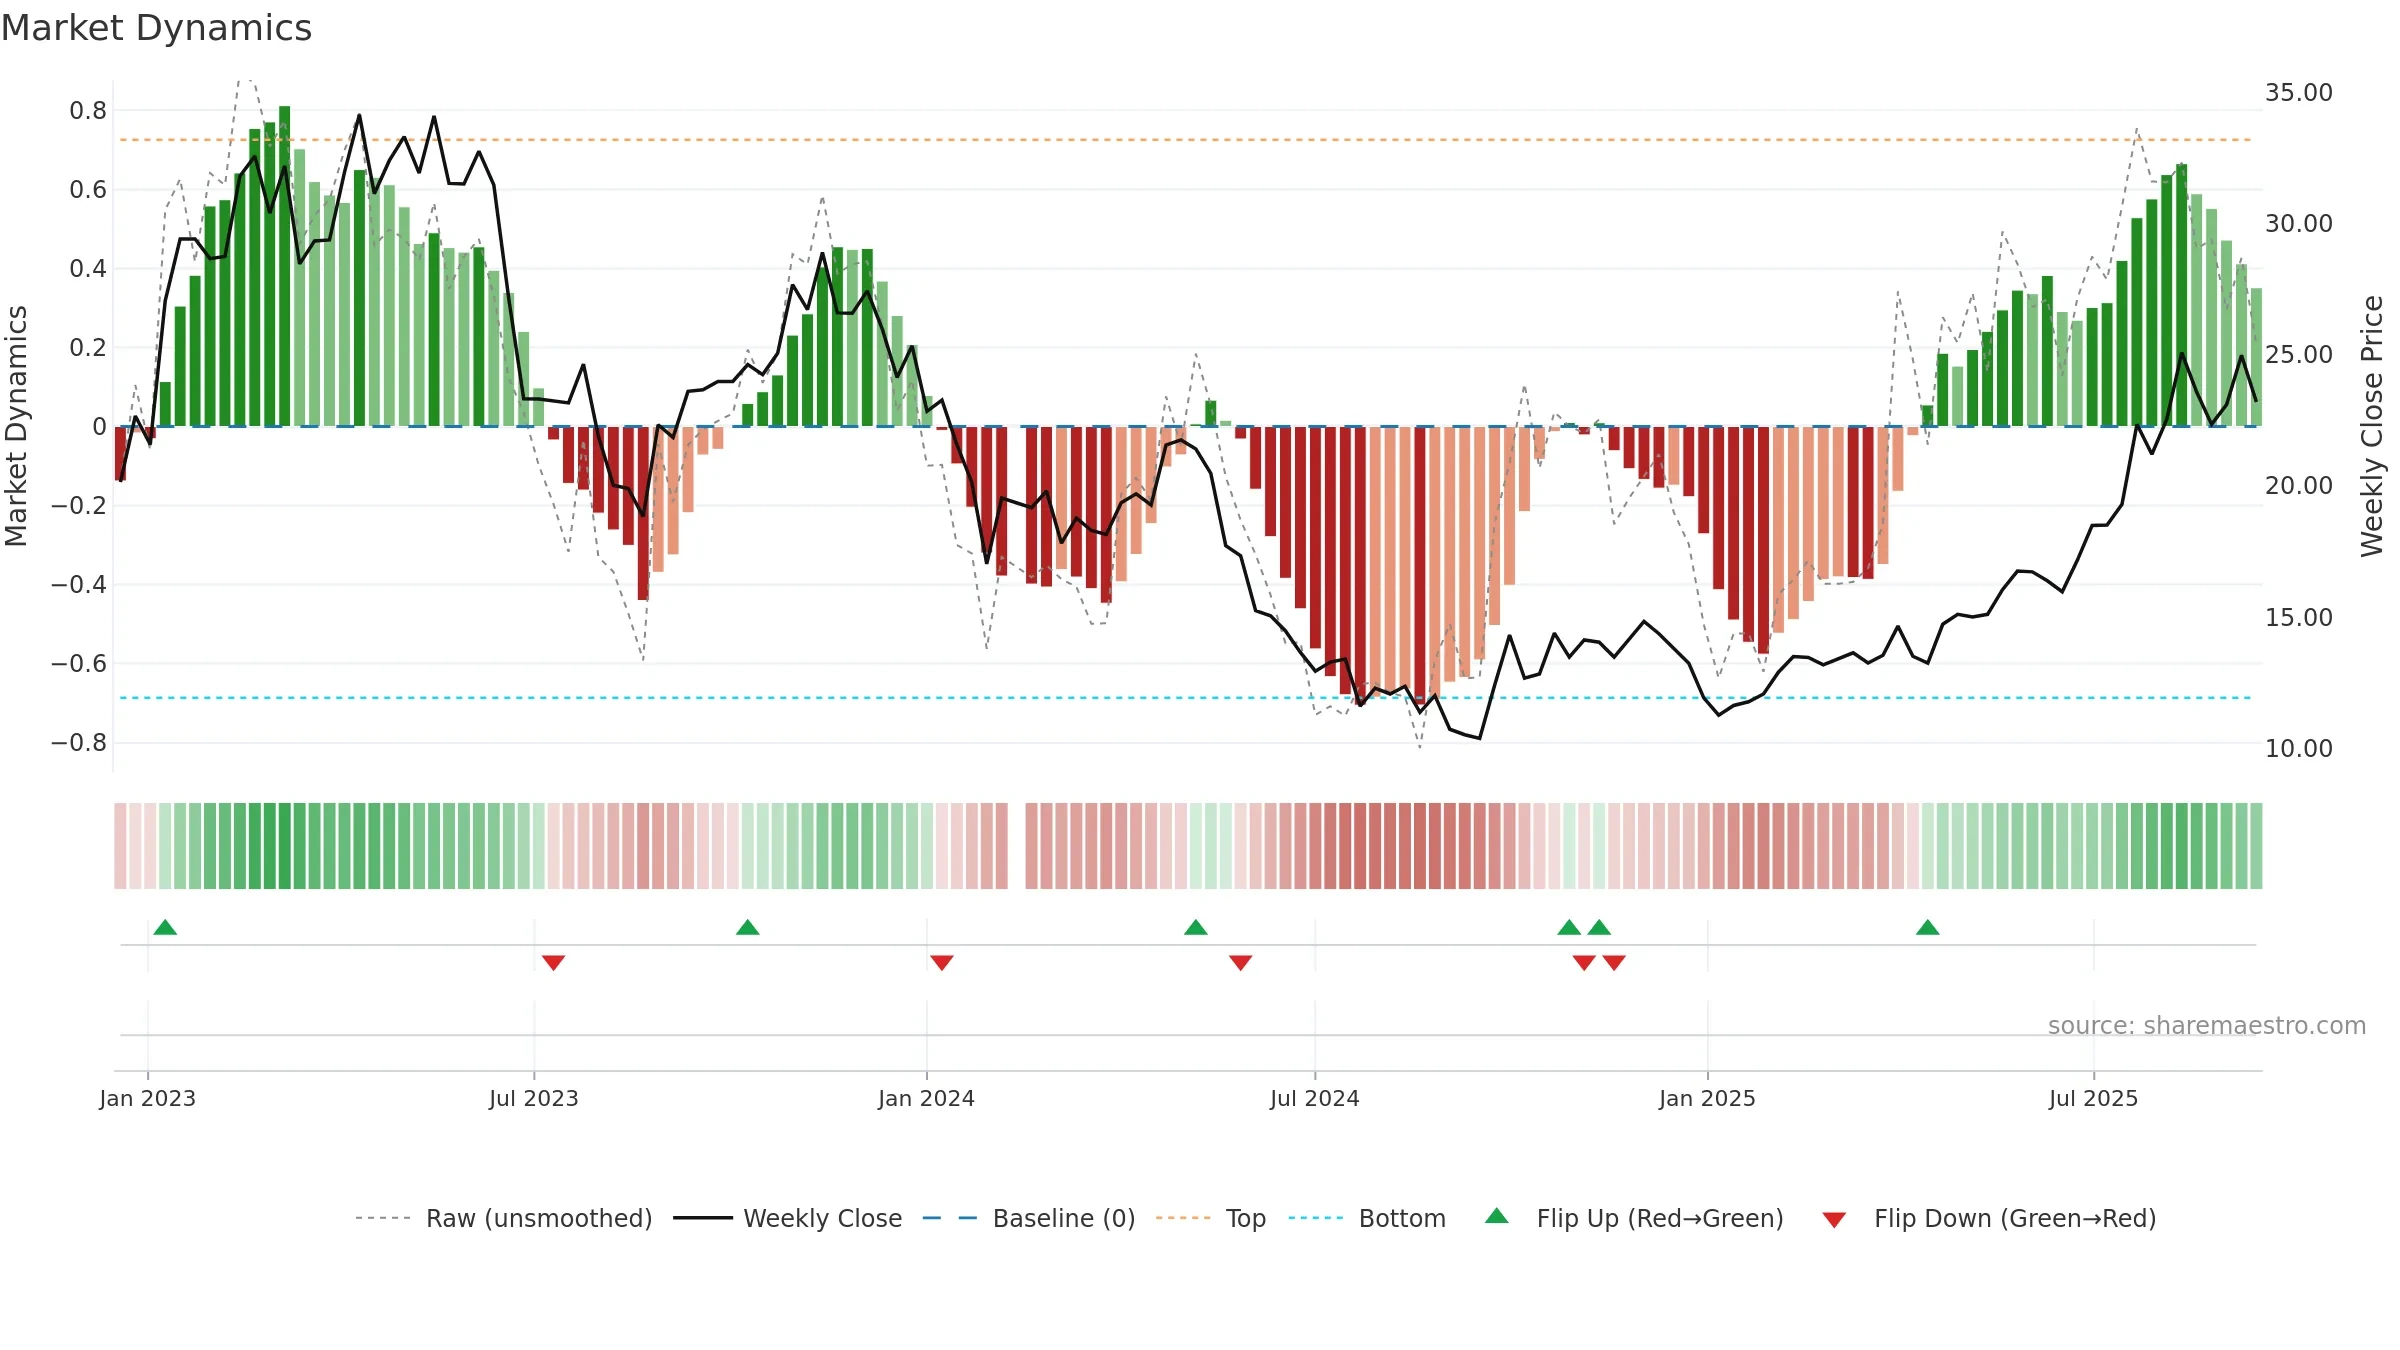
Task: Click the Jan 2025 x-axis label
Action: coord(1707,1098)
